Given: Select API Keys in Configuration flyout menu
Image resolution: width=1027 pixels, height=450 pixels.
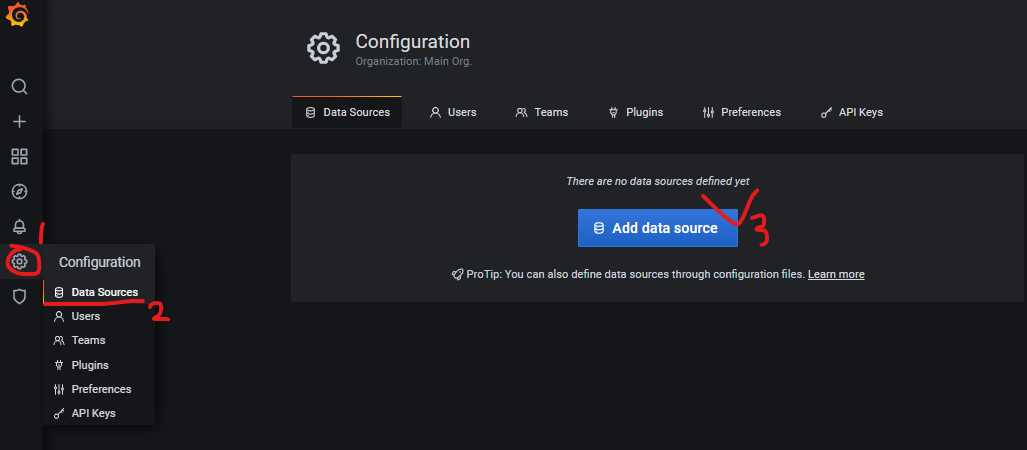Looking at the screenshot, I should 99,413.
